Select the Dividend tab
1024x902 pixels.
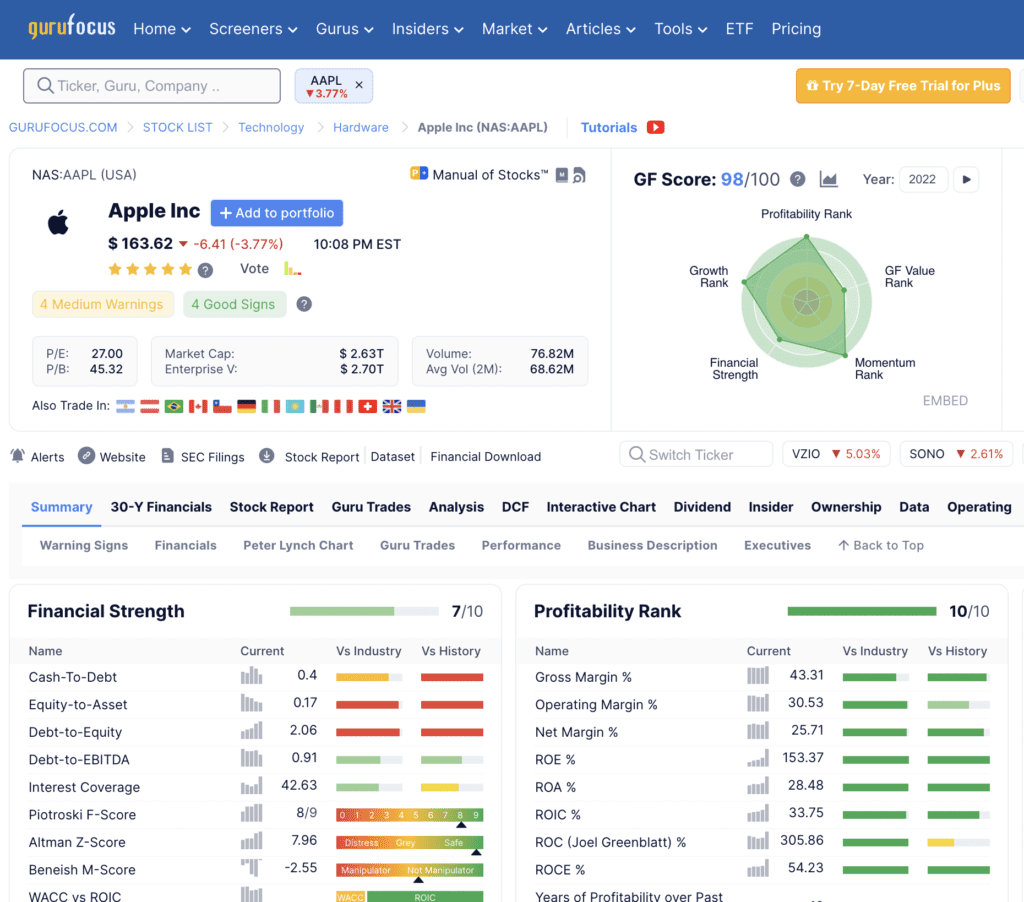(702, 507)
